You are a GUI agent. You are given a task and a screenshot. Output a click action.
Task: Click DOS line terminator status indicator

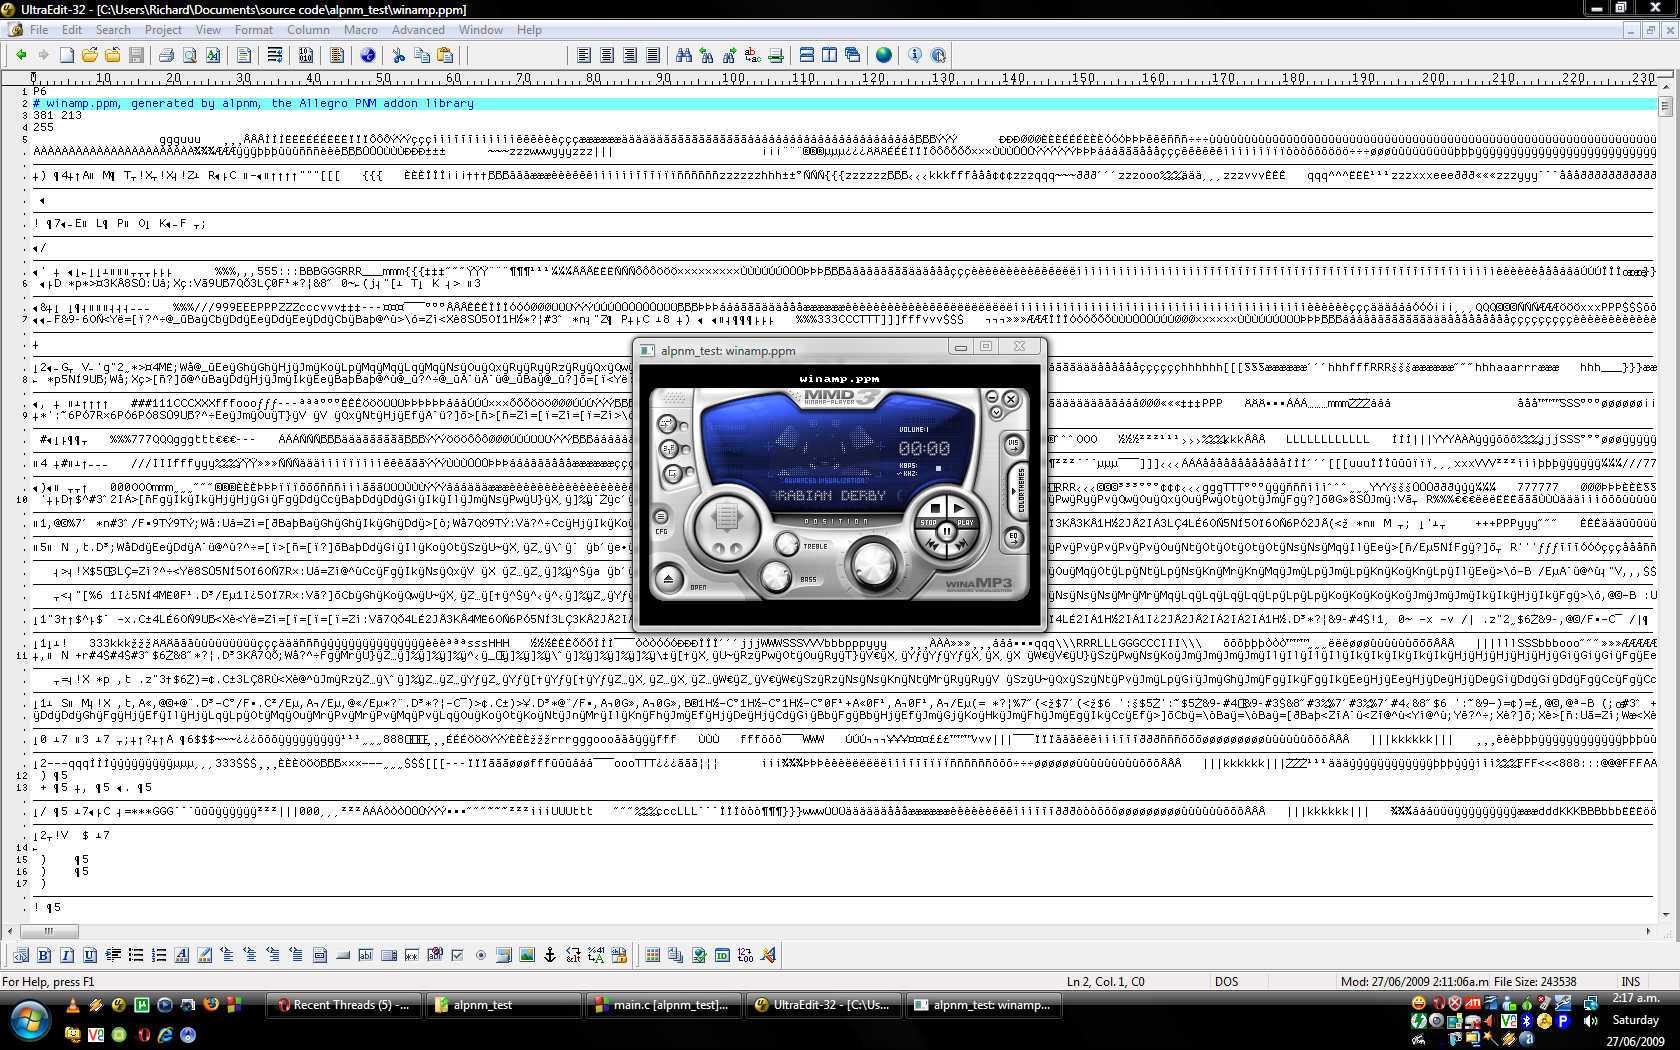1226,982
